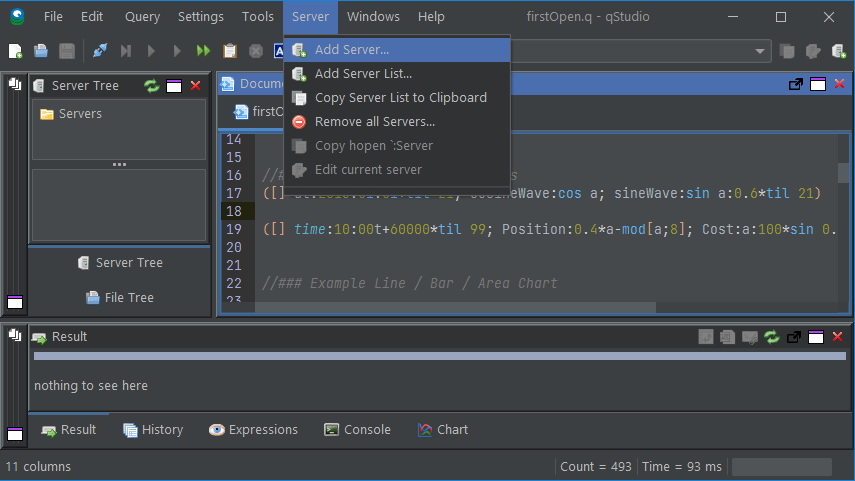Click stacked windows icon beside Server Tree
The image size is (855, 481).
pyautogui.click(x=15, y=84)
